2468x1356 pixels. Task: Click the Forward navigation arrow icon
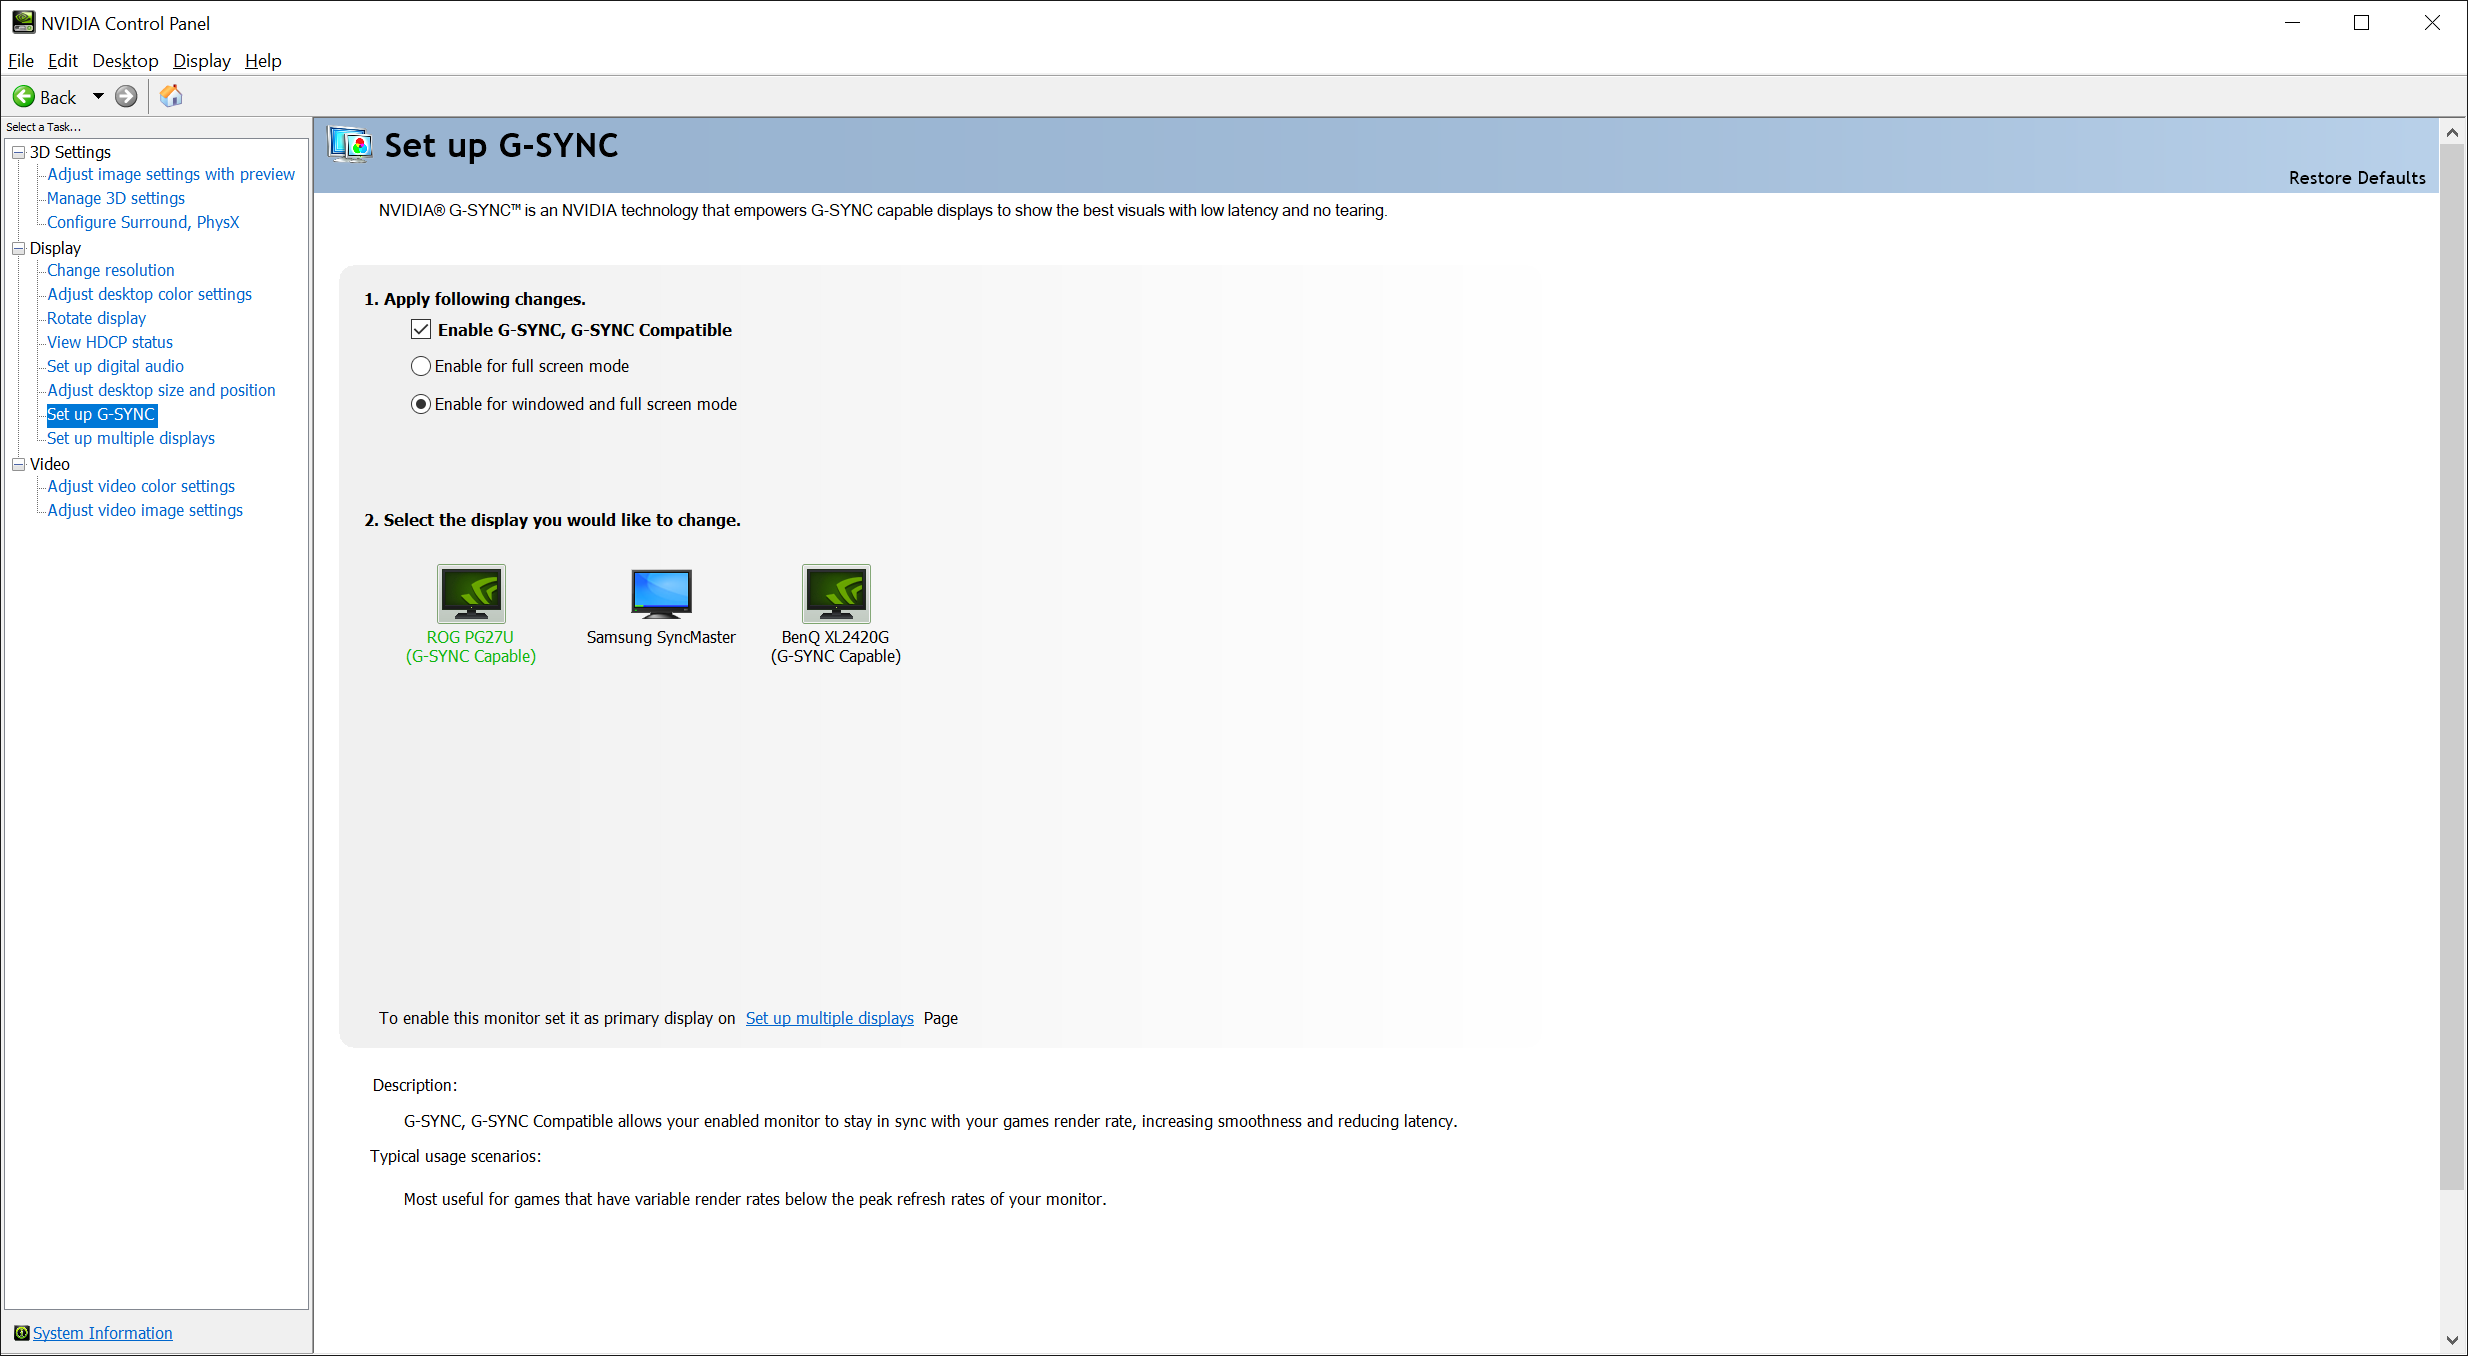click(x=126, y=97)
